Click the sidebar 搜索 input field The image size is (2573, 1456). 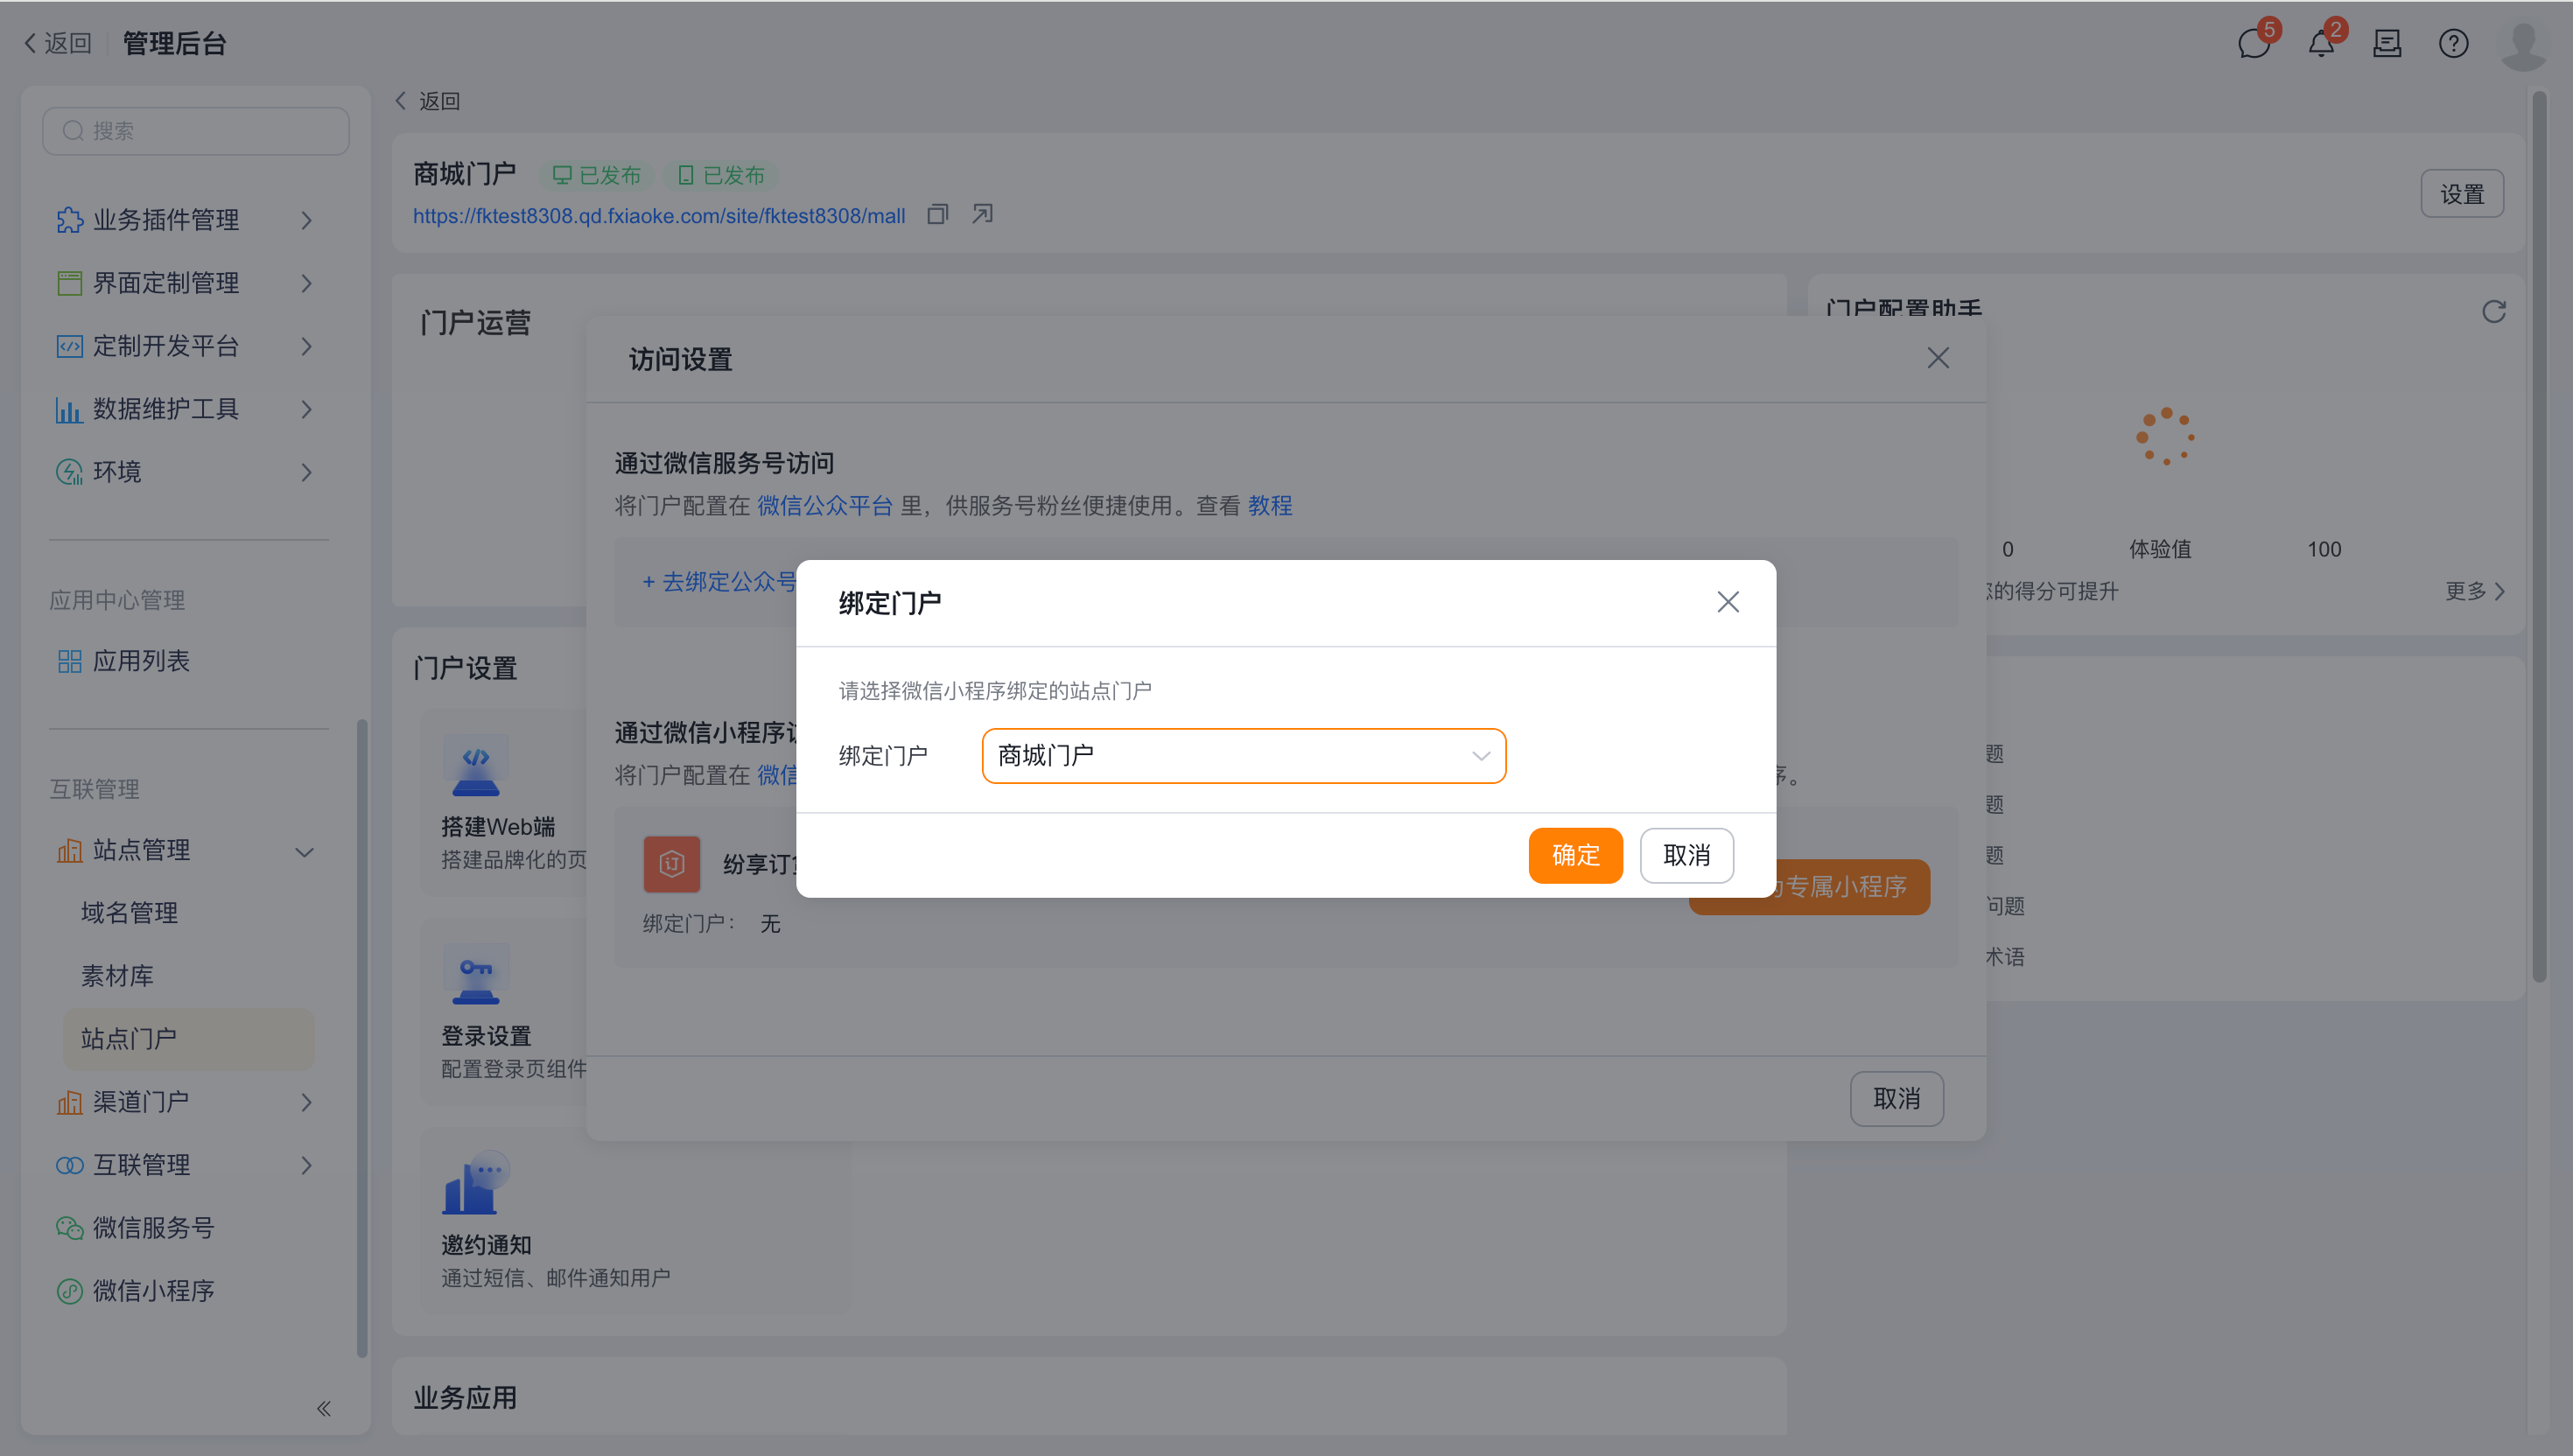(196, 131)
